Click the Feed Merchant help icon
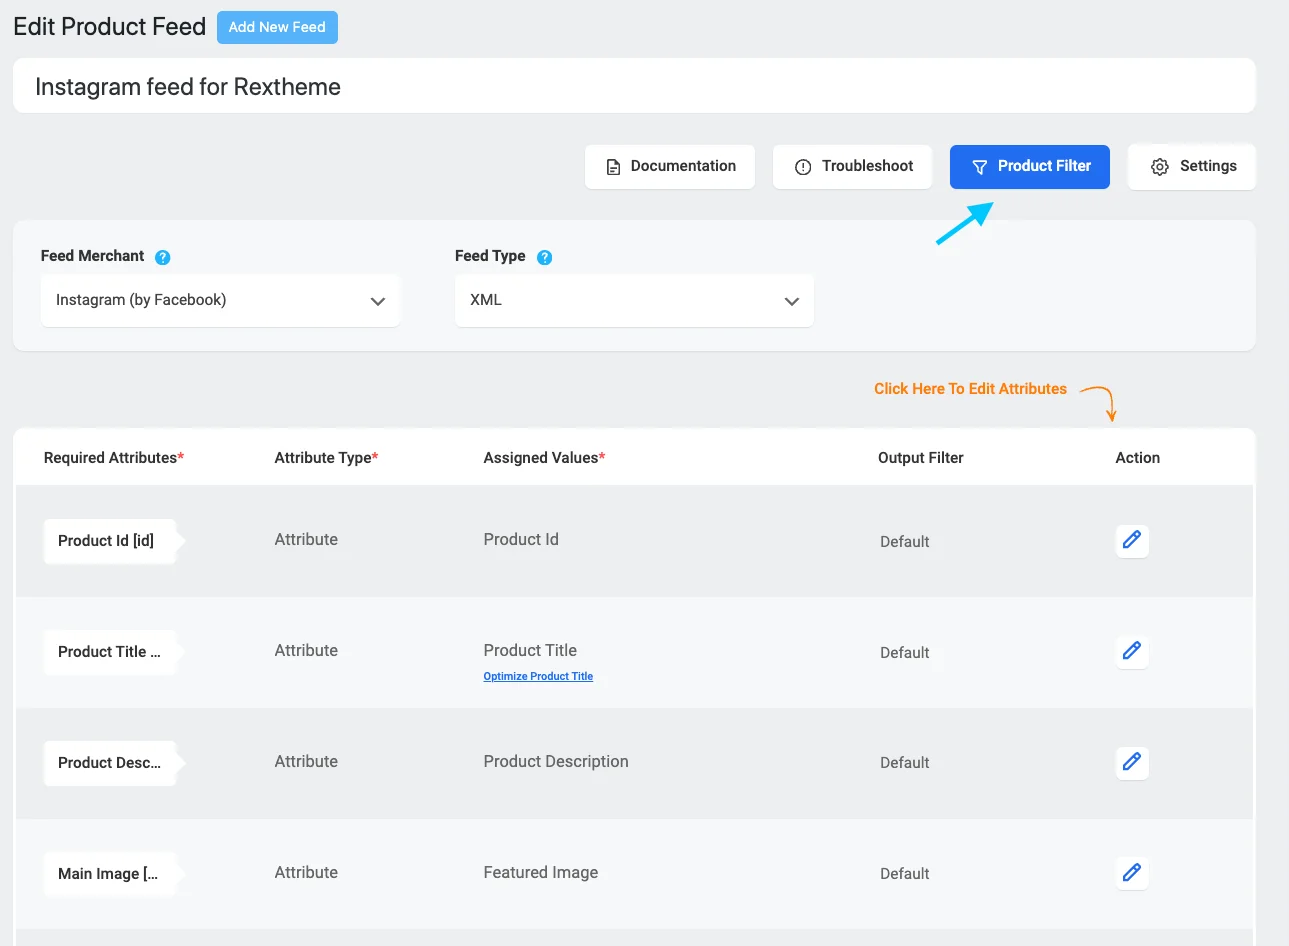 click(x=163, y=257)
